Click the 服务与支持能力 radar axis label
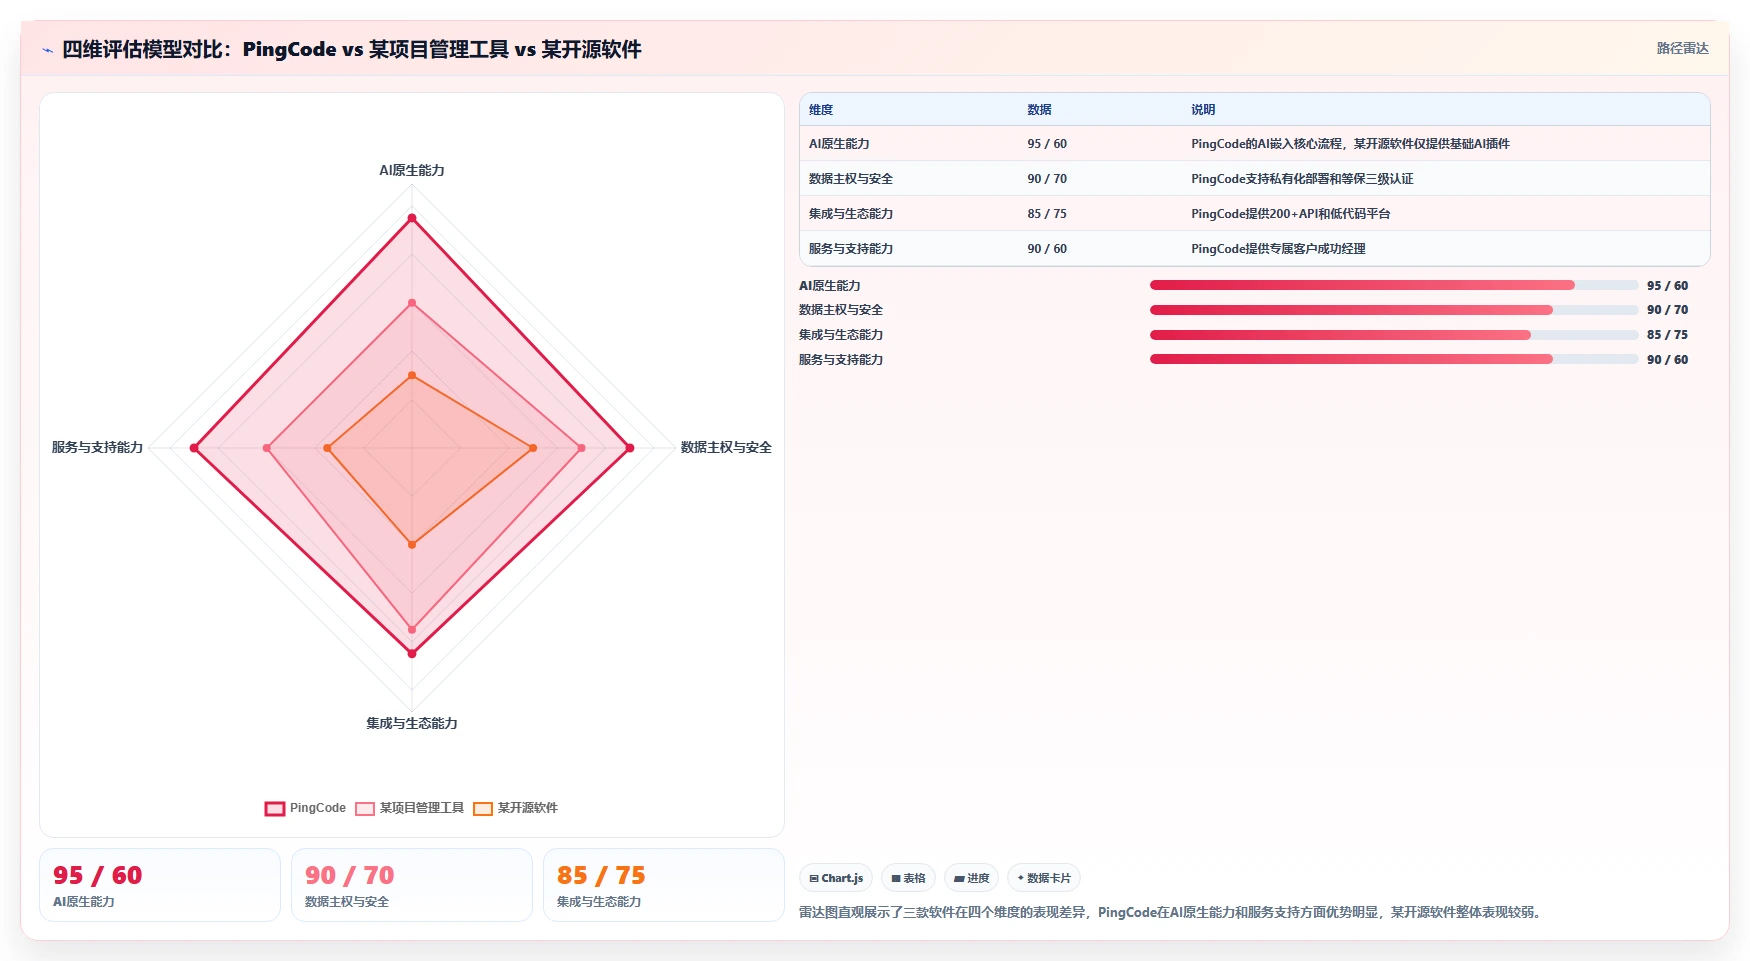 point(97,448)
